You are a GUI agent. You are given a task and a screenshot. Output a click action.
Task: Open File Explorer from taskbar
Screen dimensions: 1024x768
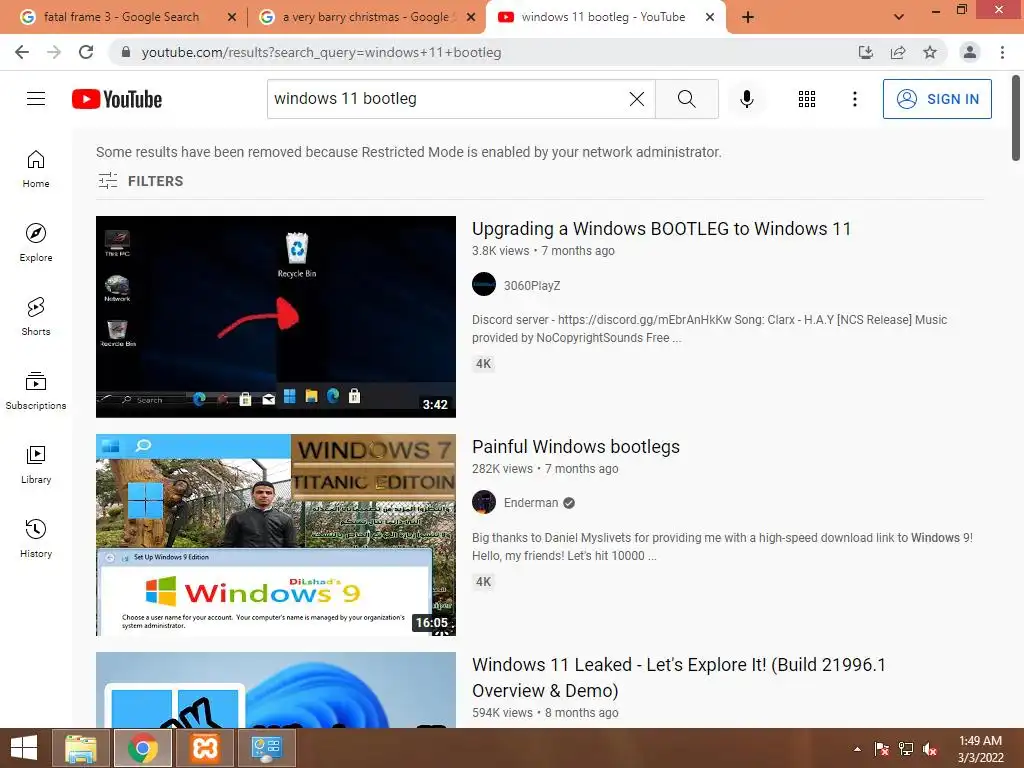(x=80, y=748)
